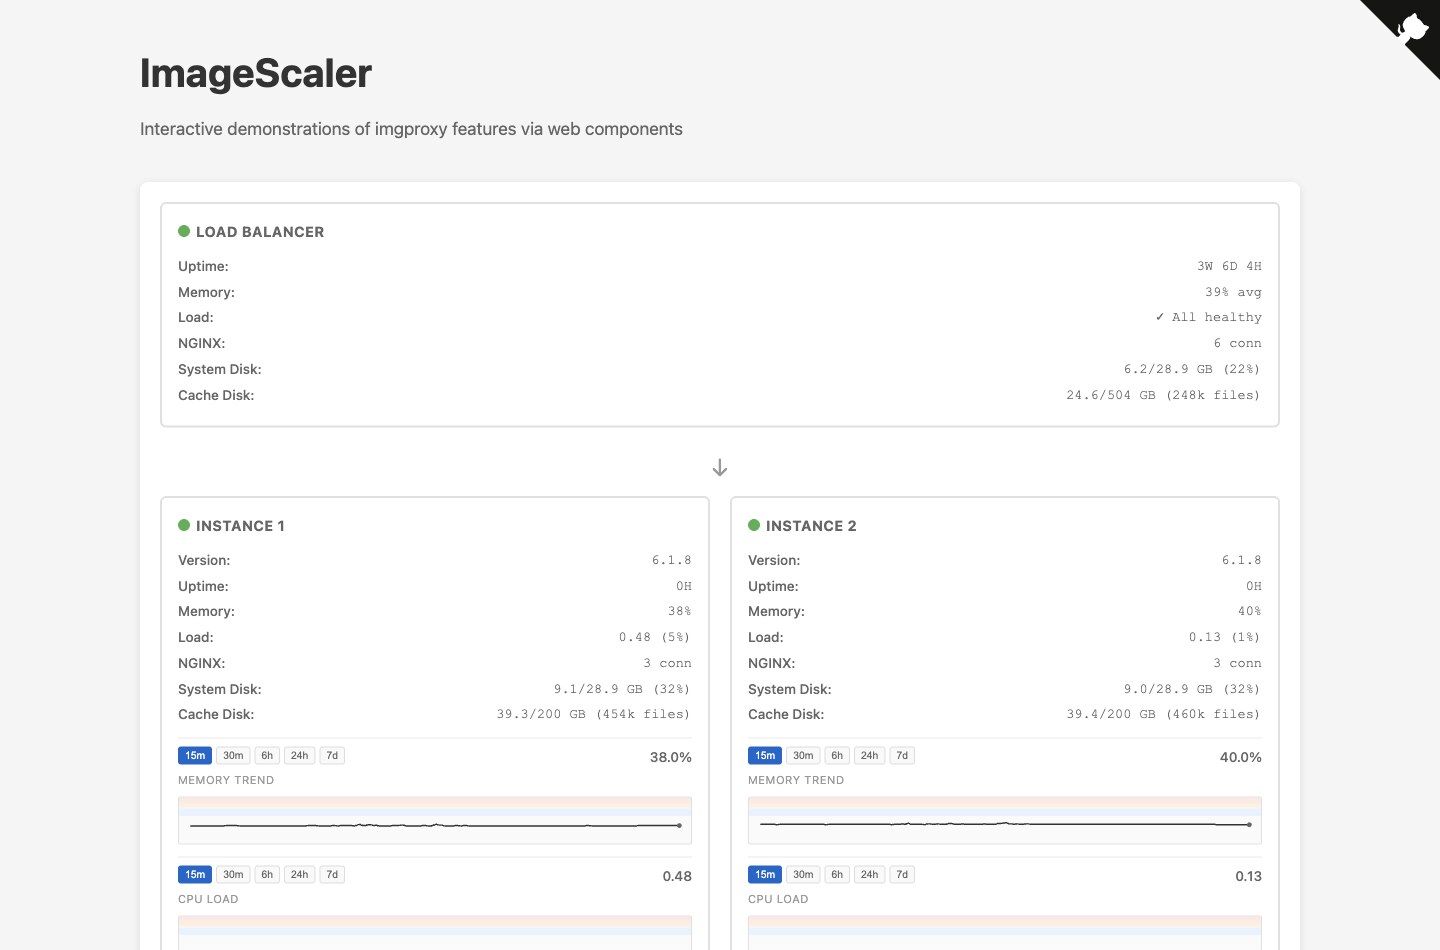
Task: Select 30m for Instance 1 CPU load
Action: [x=233, y=875]
